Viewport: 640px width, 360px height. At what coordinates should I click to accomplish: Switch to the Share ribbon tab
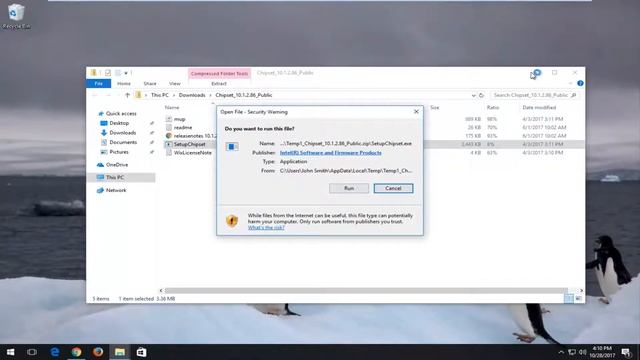pyautogui.click(x=150, y=83)
